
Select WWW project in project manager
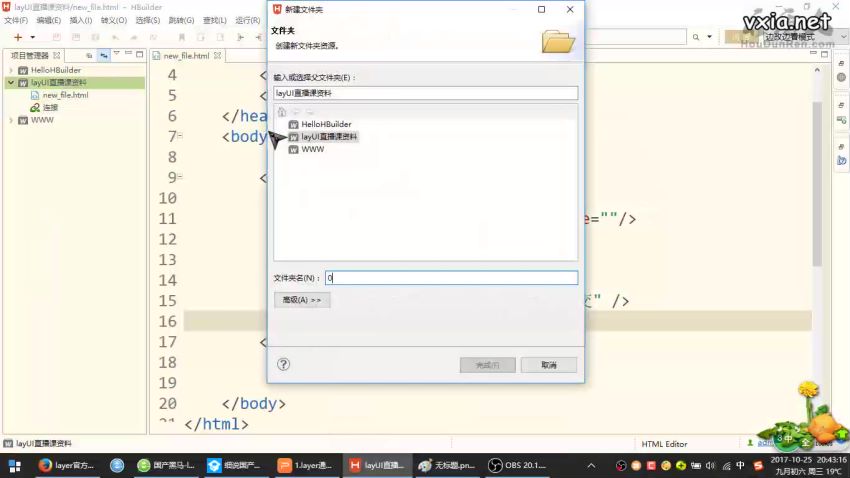click(x=42, y=120)
